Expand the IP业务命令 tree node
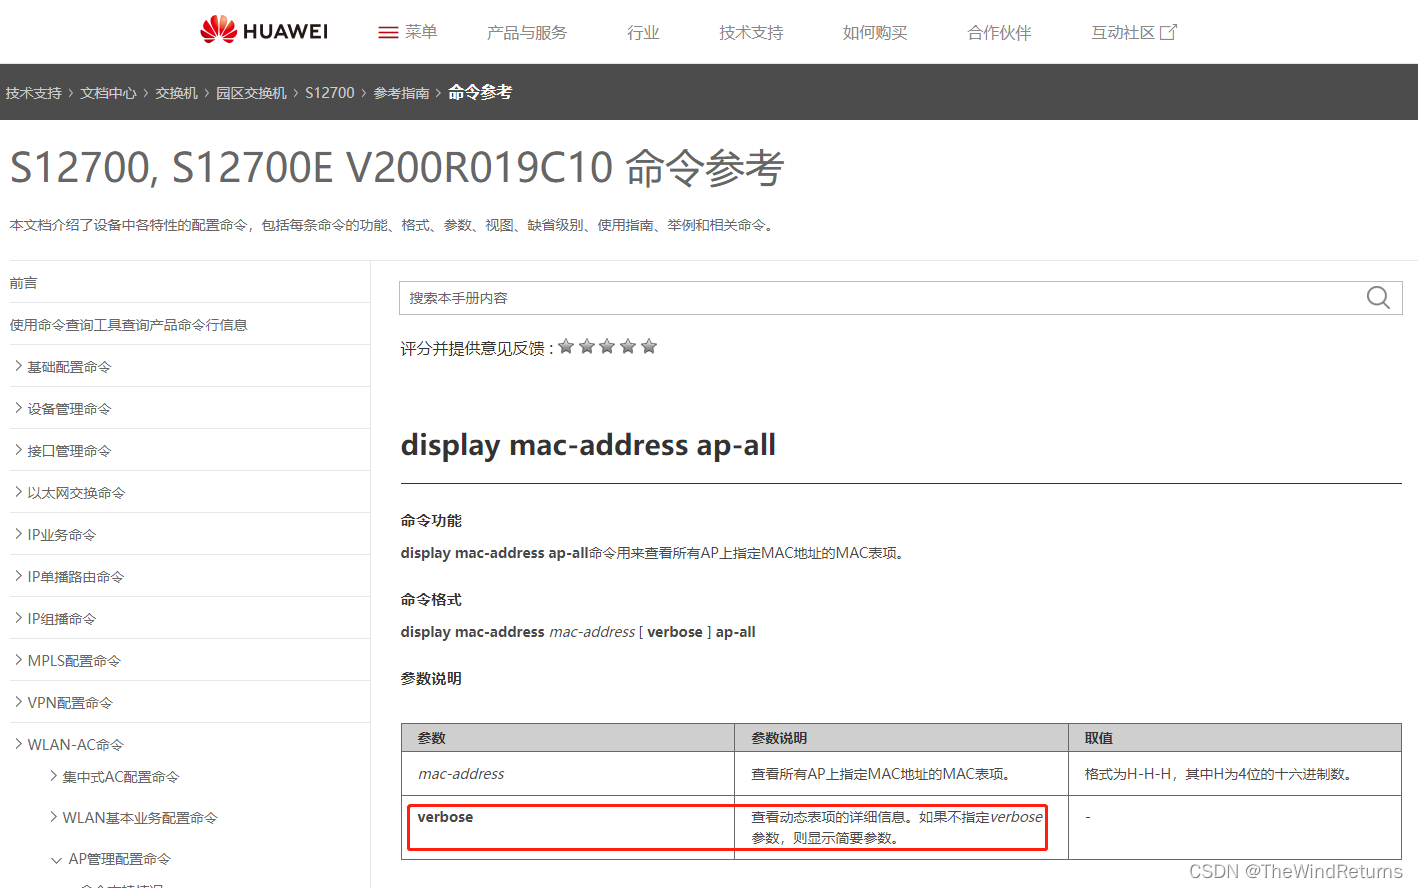1418x888 pixels. 19,534
